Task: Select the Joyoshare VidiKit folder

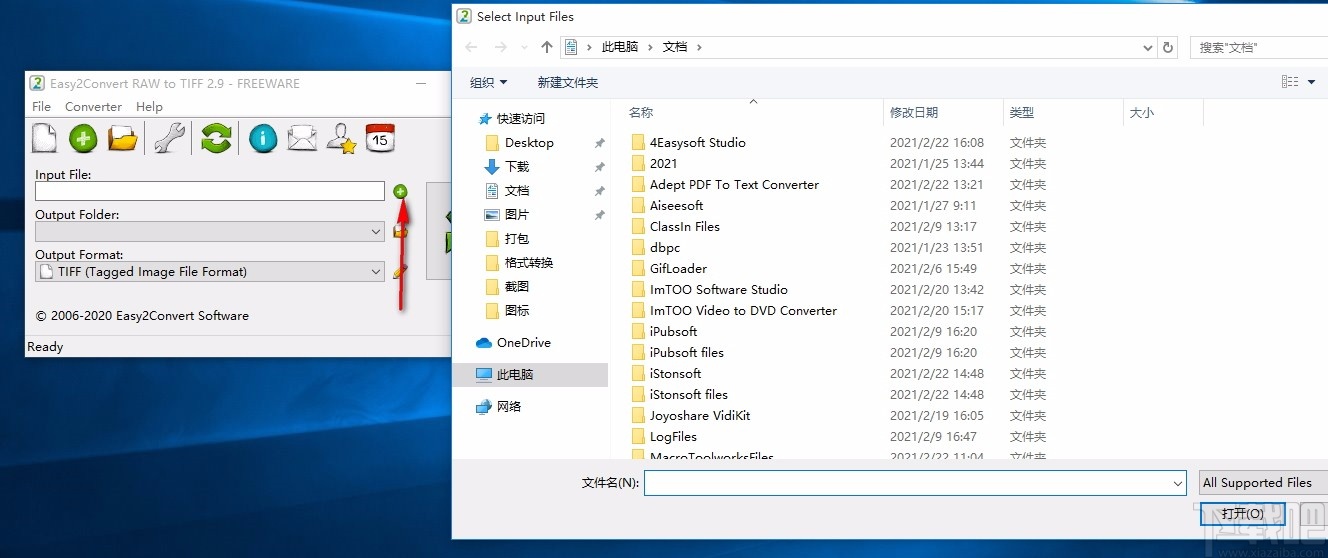Action: pyautogui.click(x=700, y=416)
